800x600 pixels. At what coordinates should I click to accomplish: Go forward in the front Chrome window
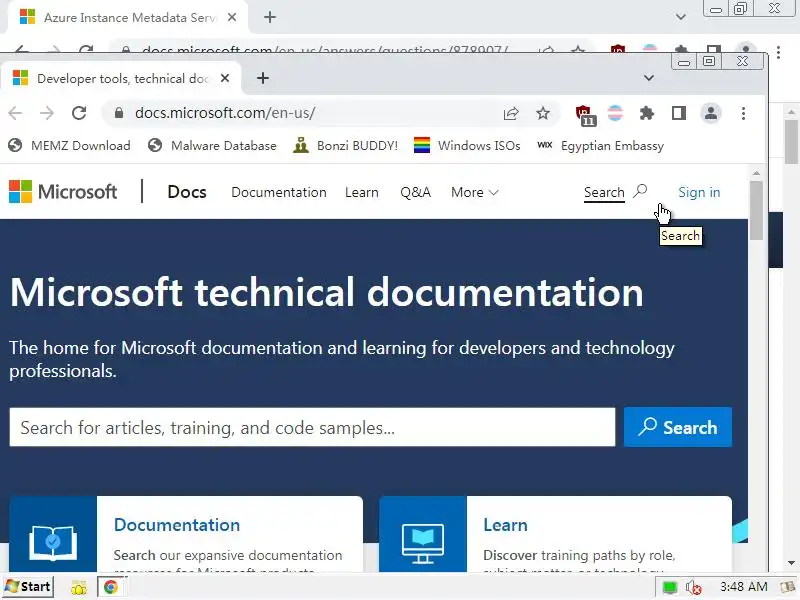(47, 113)
